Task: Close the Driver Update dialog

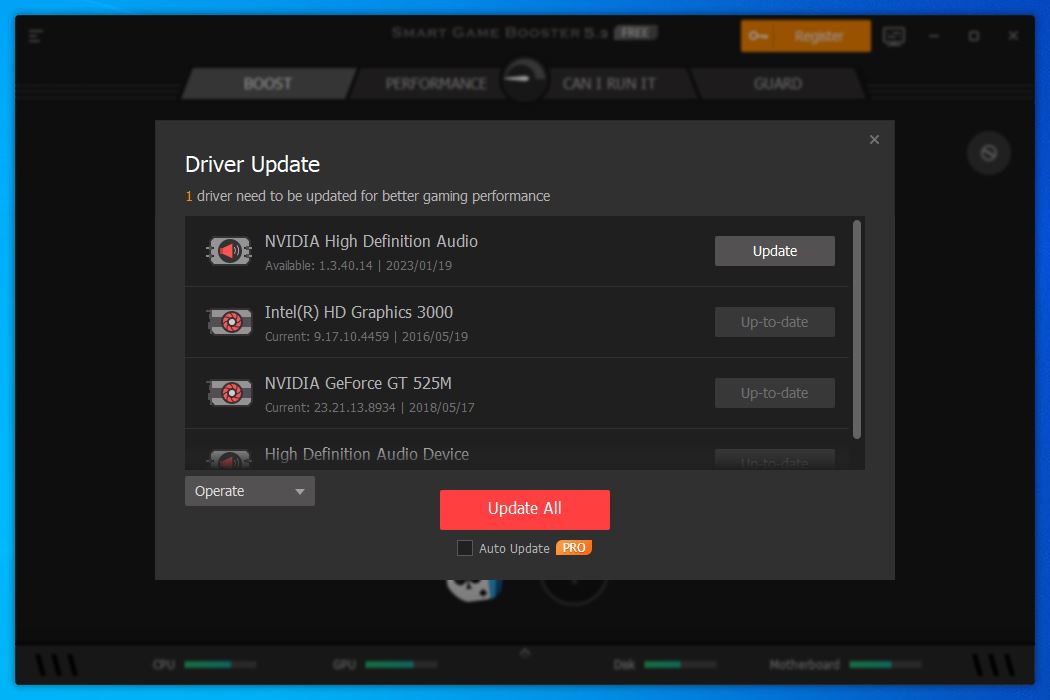Action: [x=874, y=139]
